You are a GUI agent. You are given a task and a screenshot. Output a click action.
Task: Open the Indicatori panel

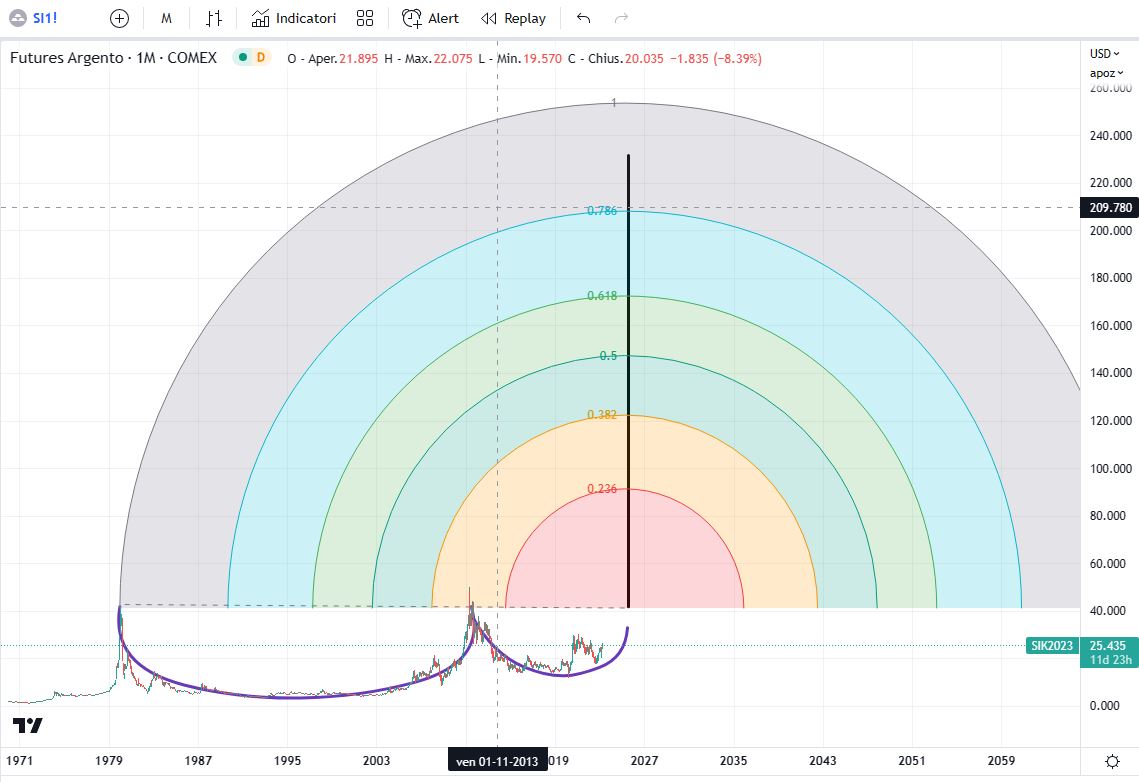(x=293, y=18)
